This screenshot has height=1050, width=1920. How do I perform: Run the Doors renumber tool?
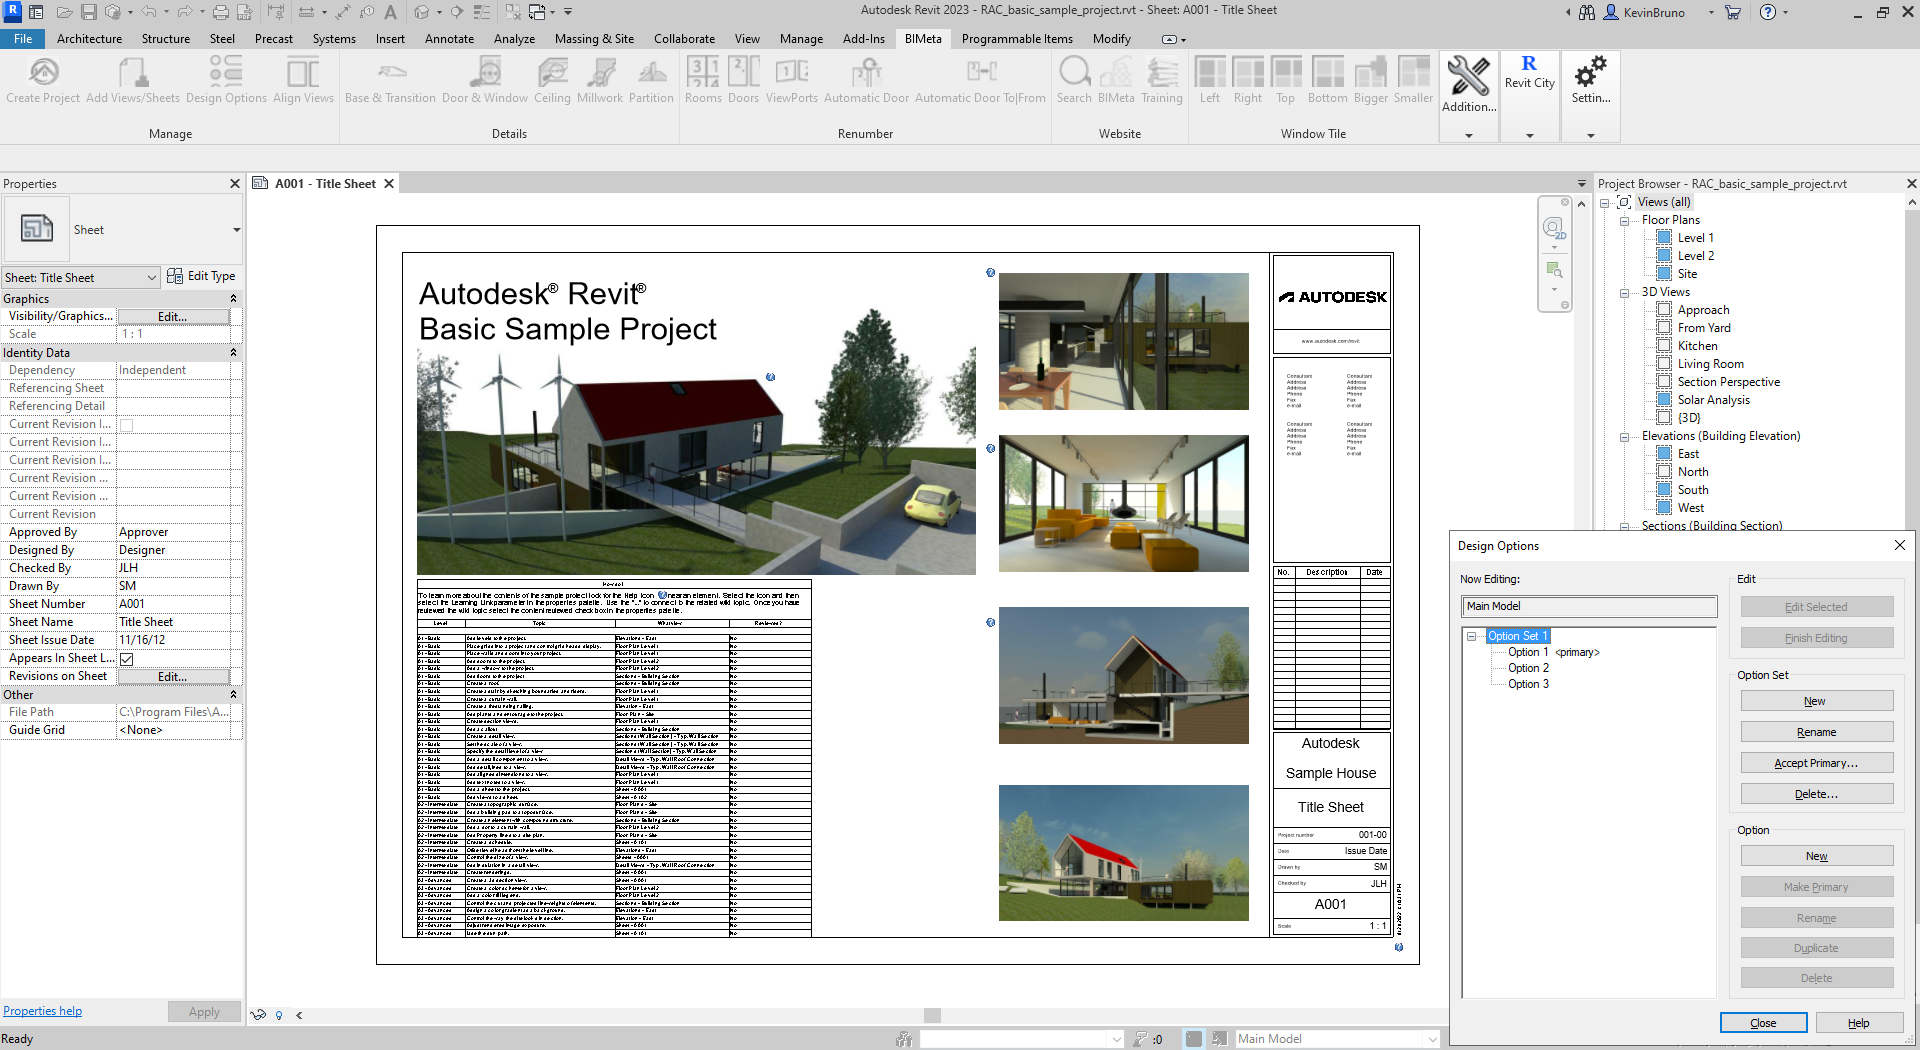click(x=743, y=80)
